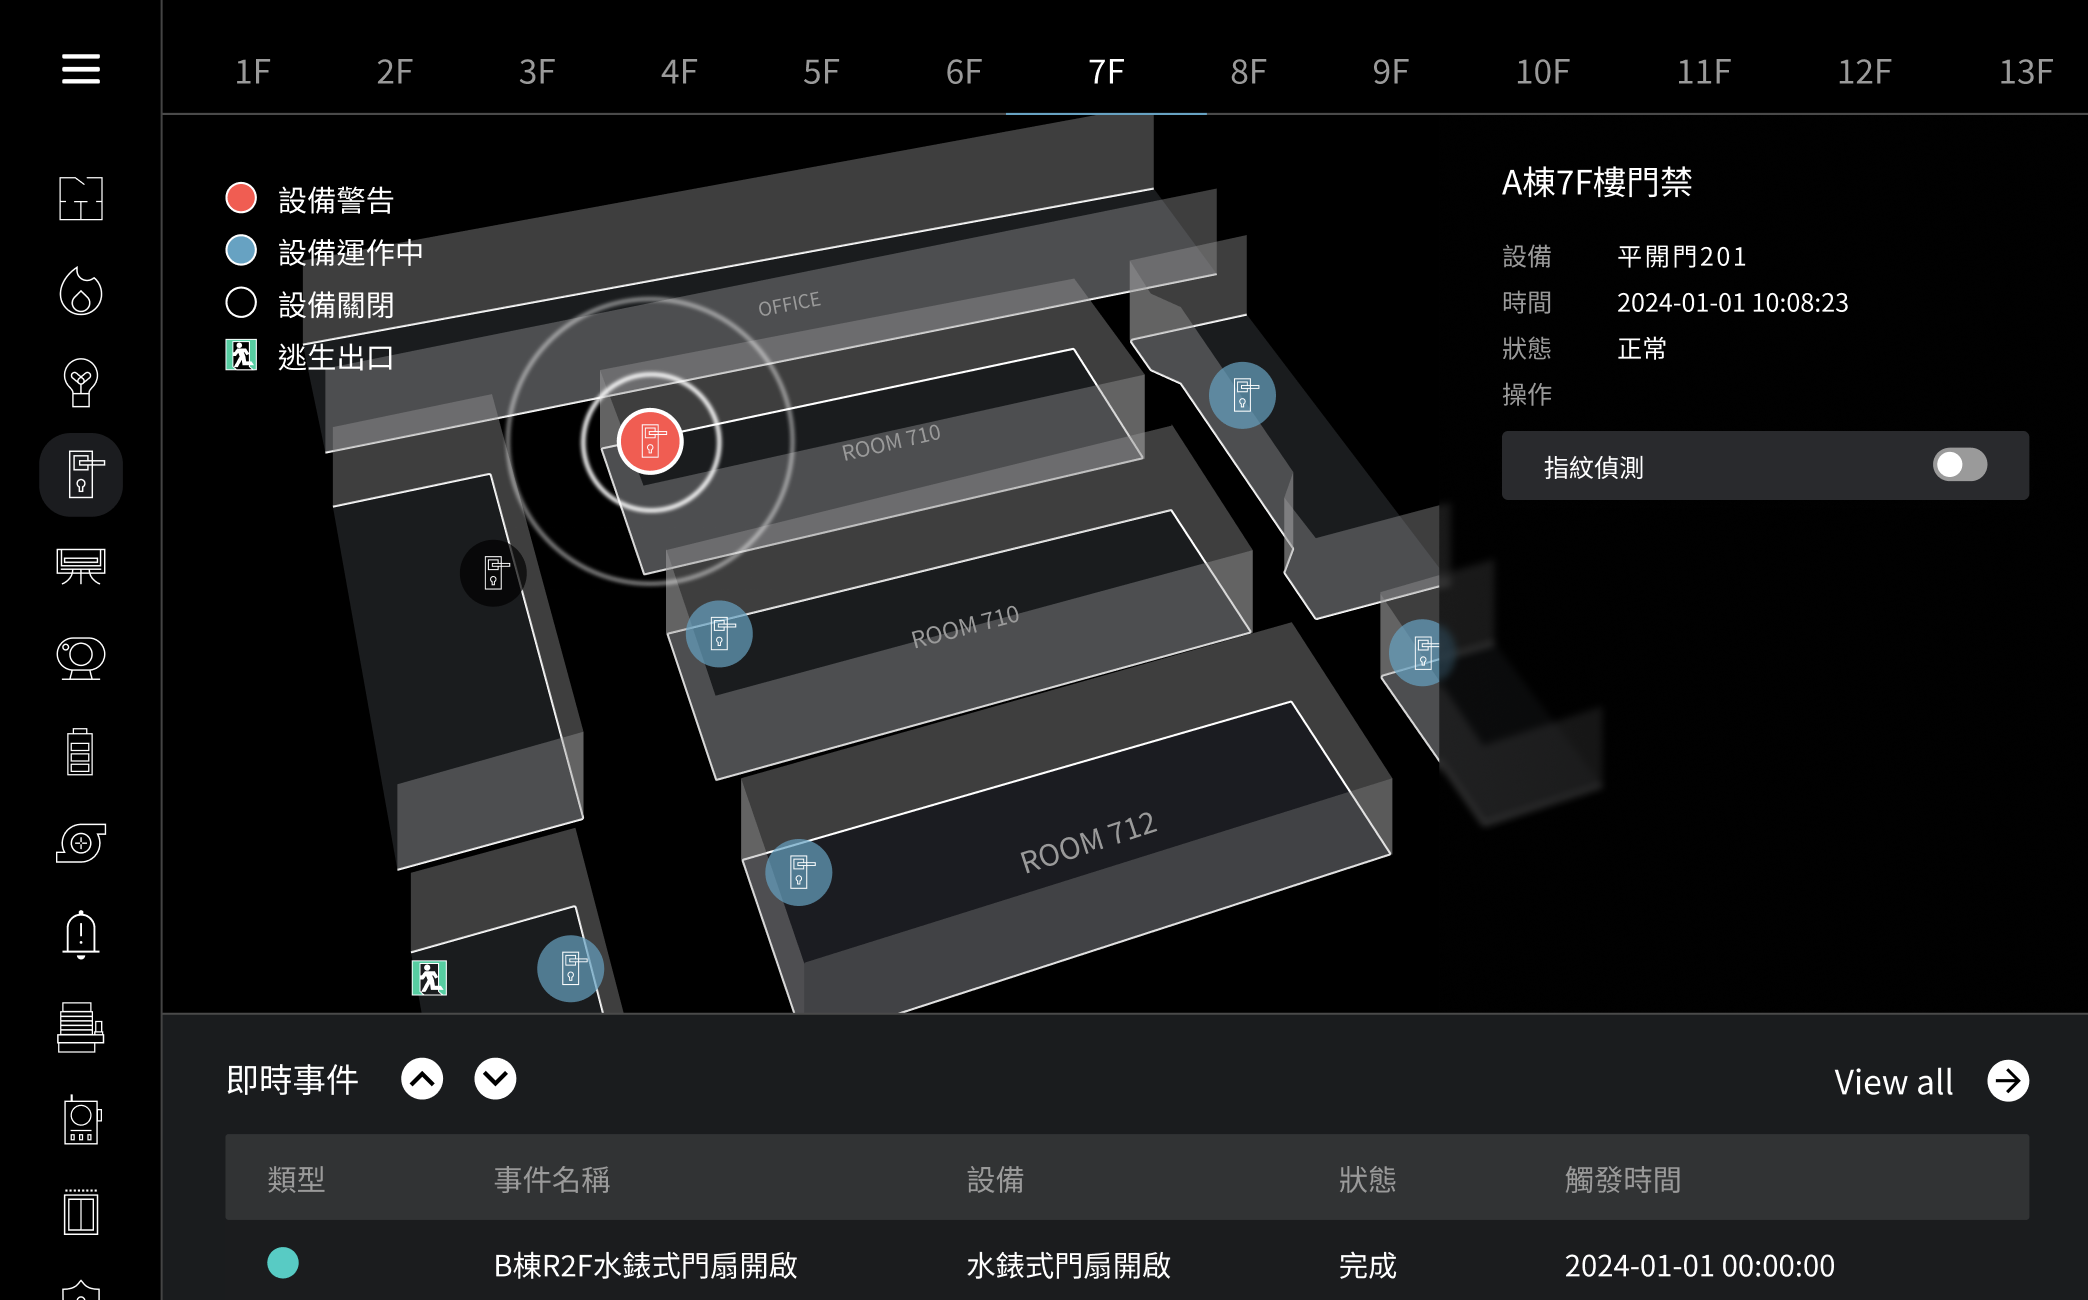Open the hamburger menu

[x=80, y=69]
